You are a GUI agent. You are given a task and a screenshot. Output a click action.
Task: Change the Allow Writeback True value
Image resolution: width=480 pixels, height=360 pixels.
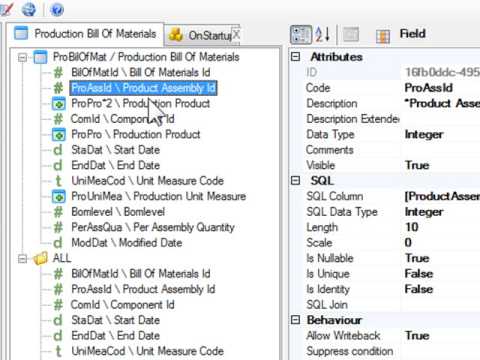pos(440,336)
